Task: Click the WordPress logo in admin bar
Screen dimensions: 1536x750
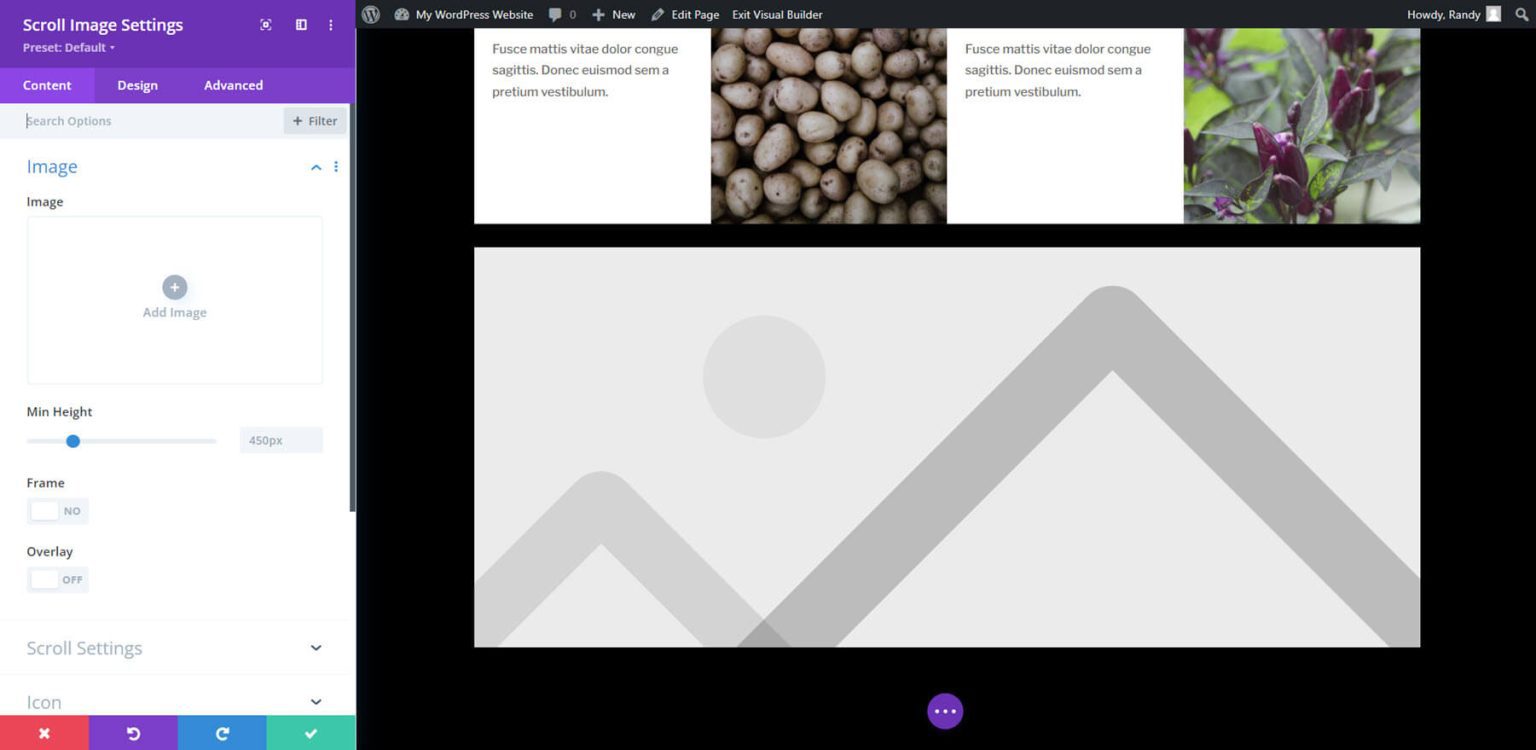Action: pos(370,14)
